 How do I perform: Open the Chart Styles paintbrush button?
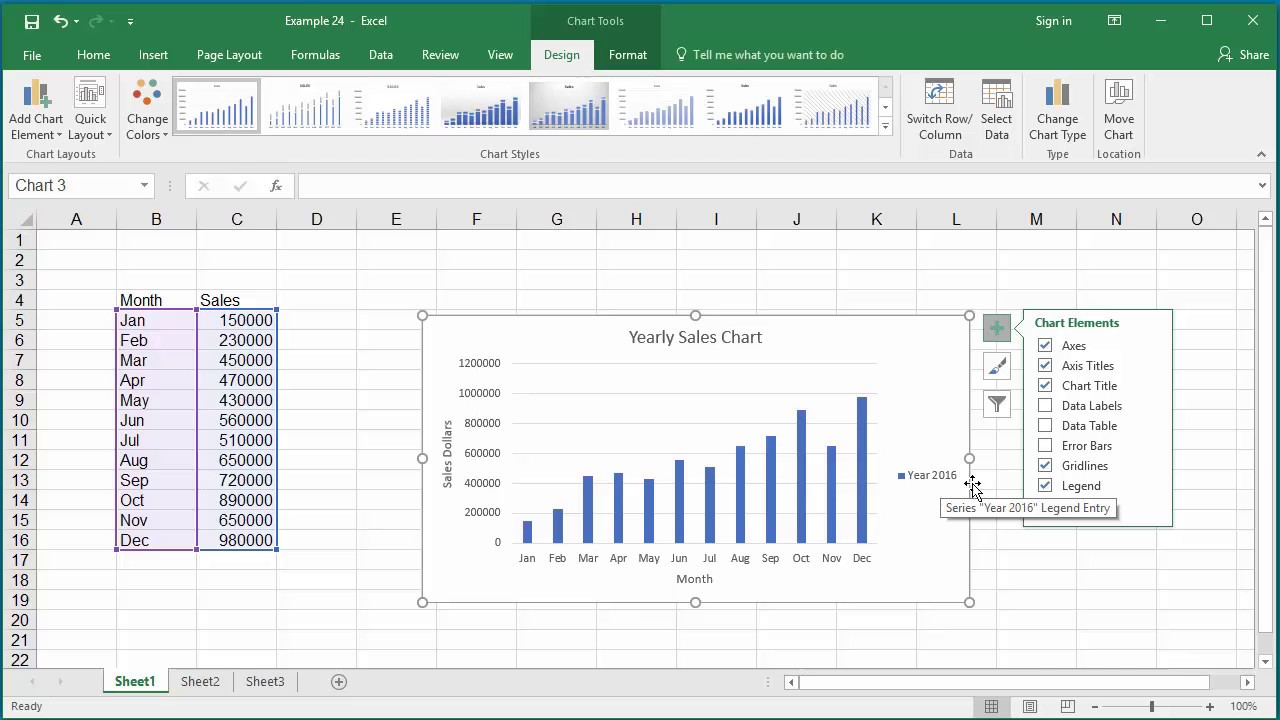[997, 366]
